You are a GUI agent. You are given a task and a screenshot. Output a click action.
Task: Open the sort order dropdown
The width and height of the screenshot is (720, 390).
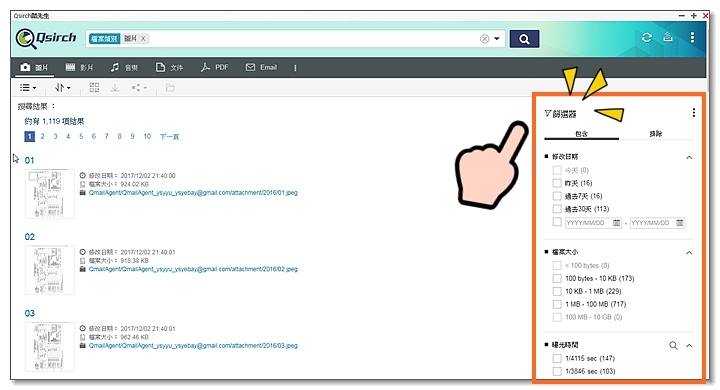(x=63, y=87)
